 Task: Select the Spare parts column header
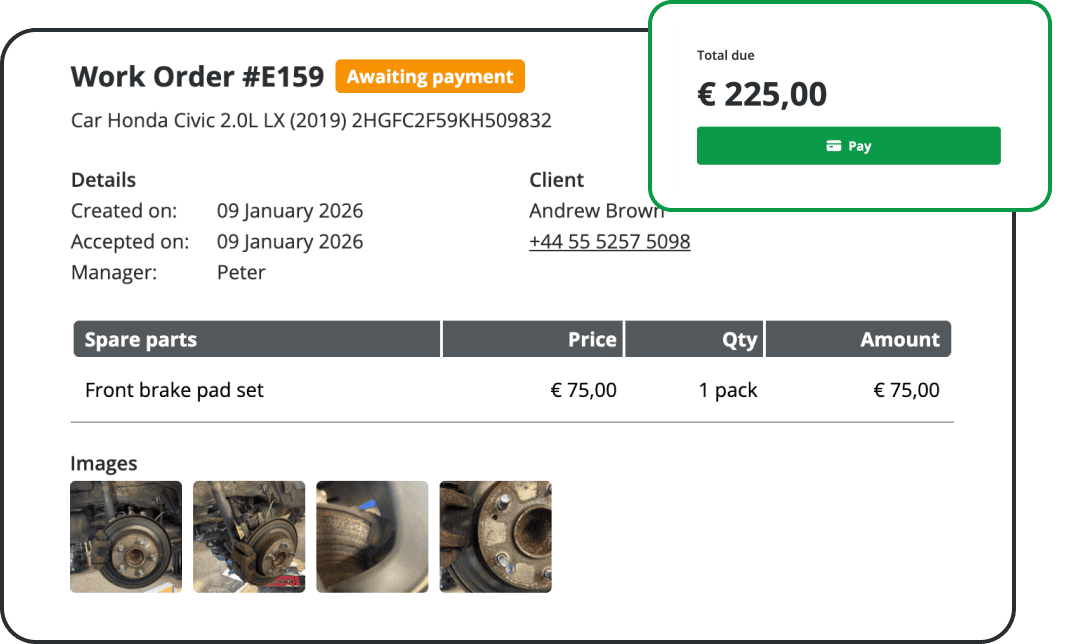[x=140, y=338]
